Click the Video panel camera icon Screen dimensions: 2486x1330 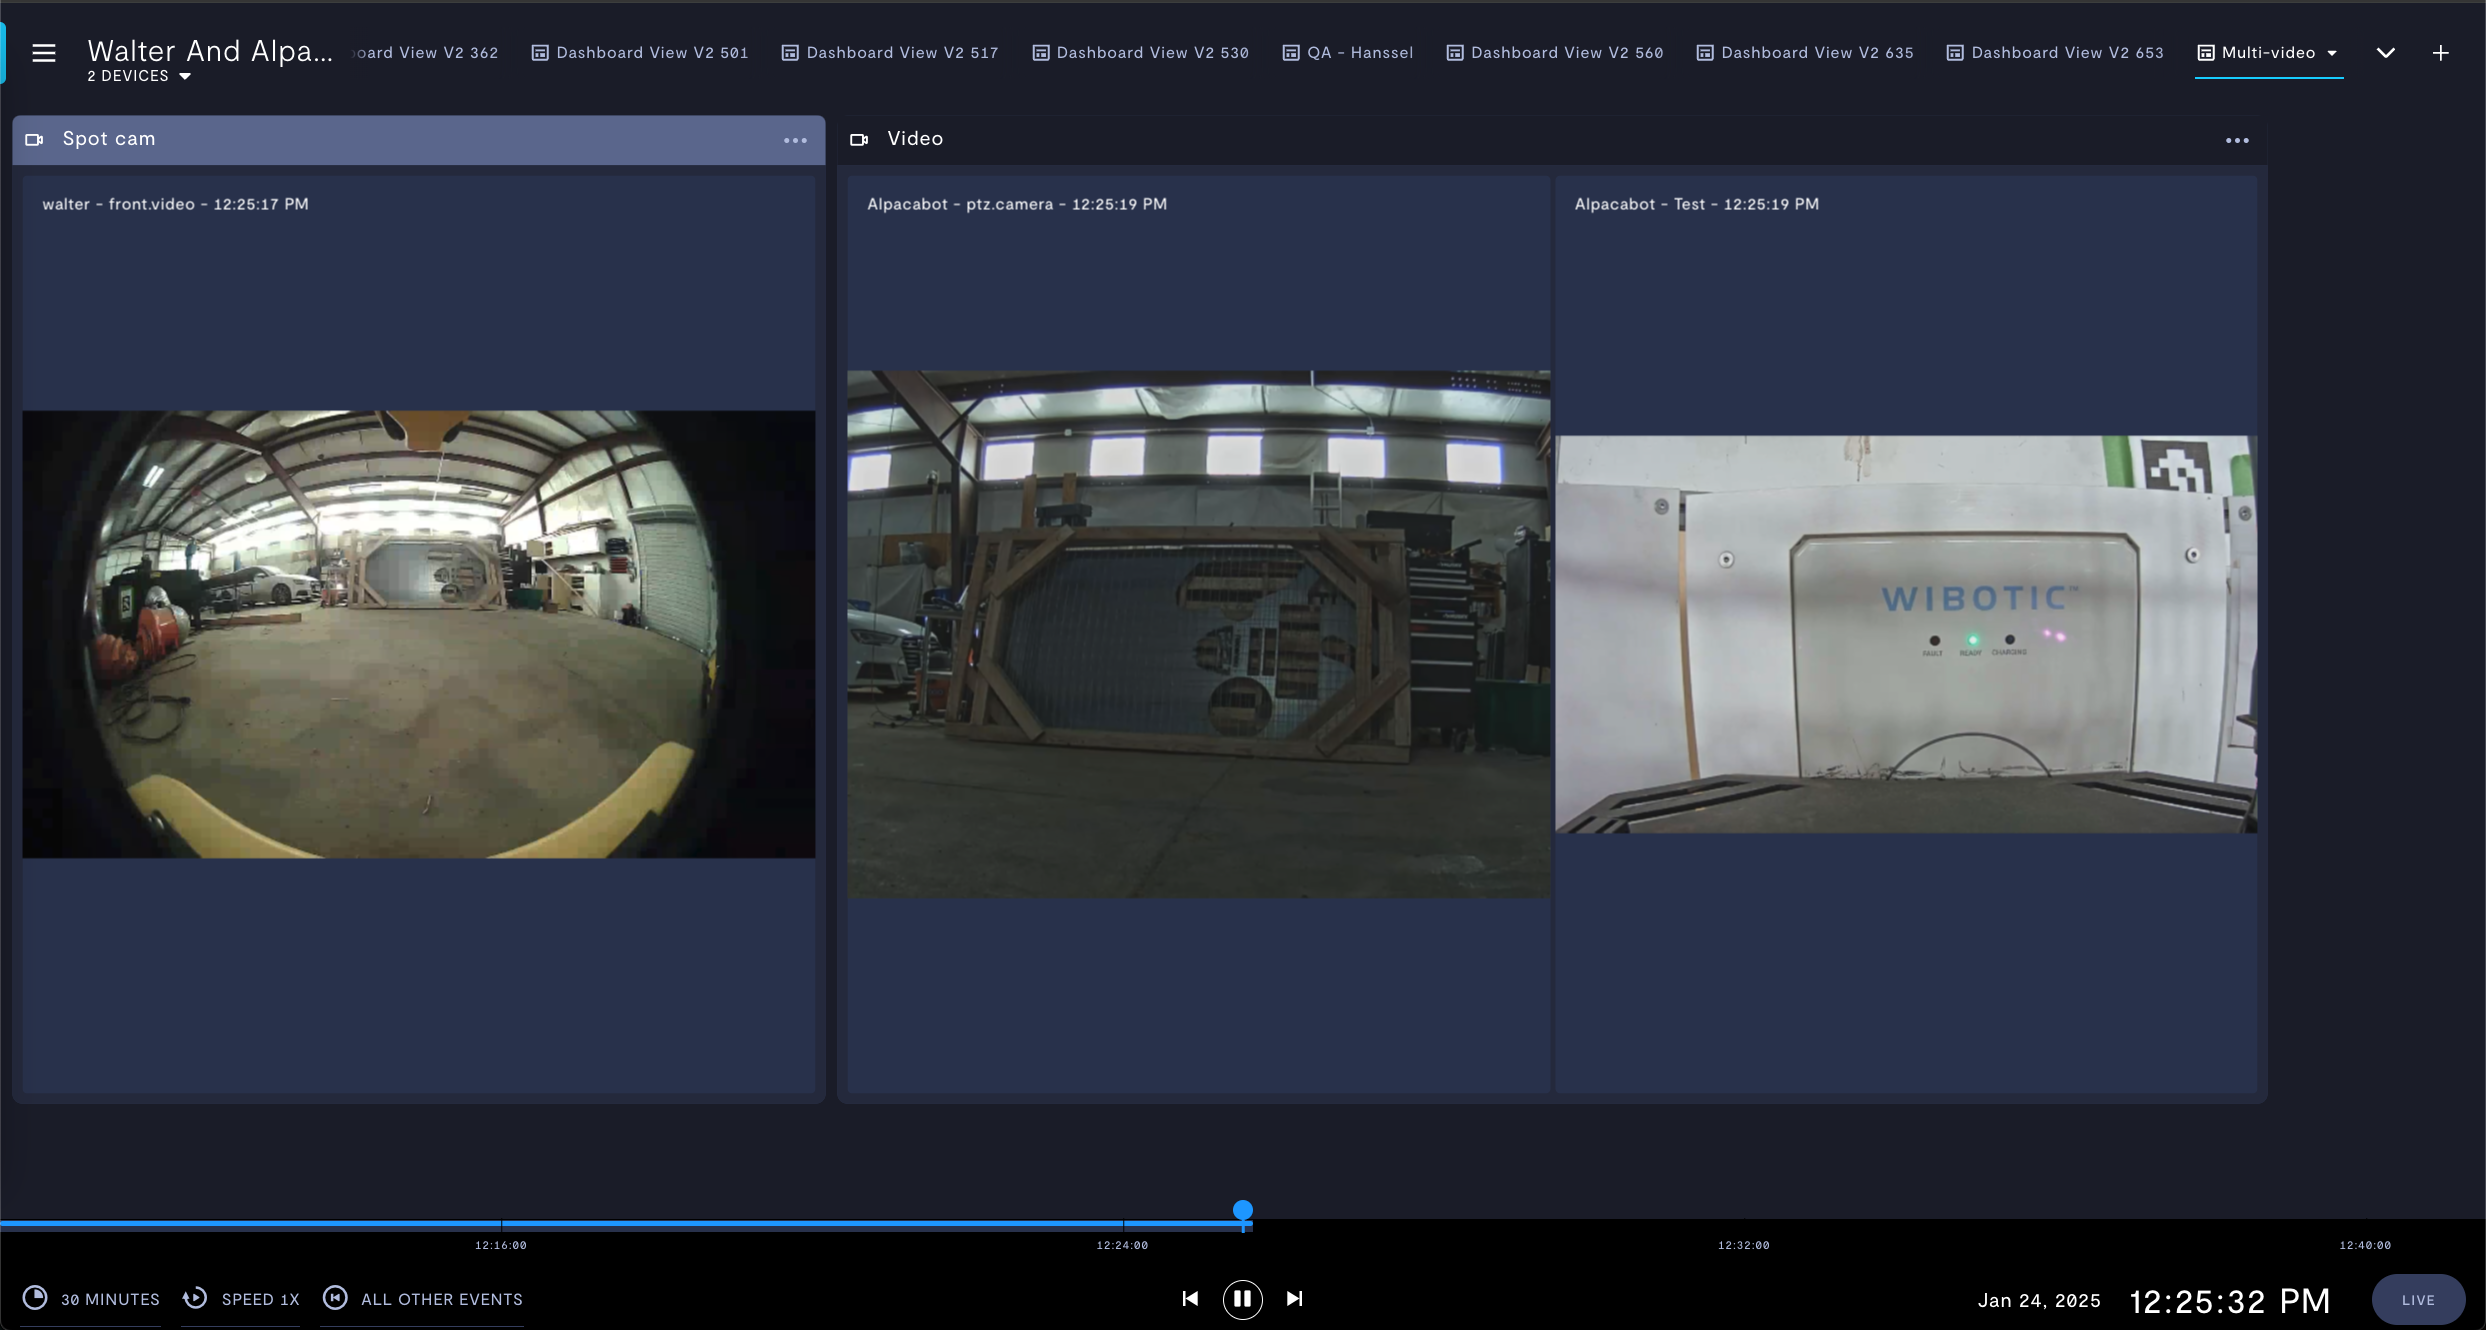pos(859,139)
